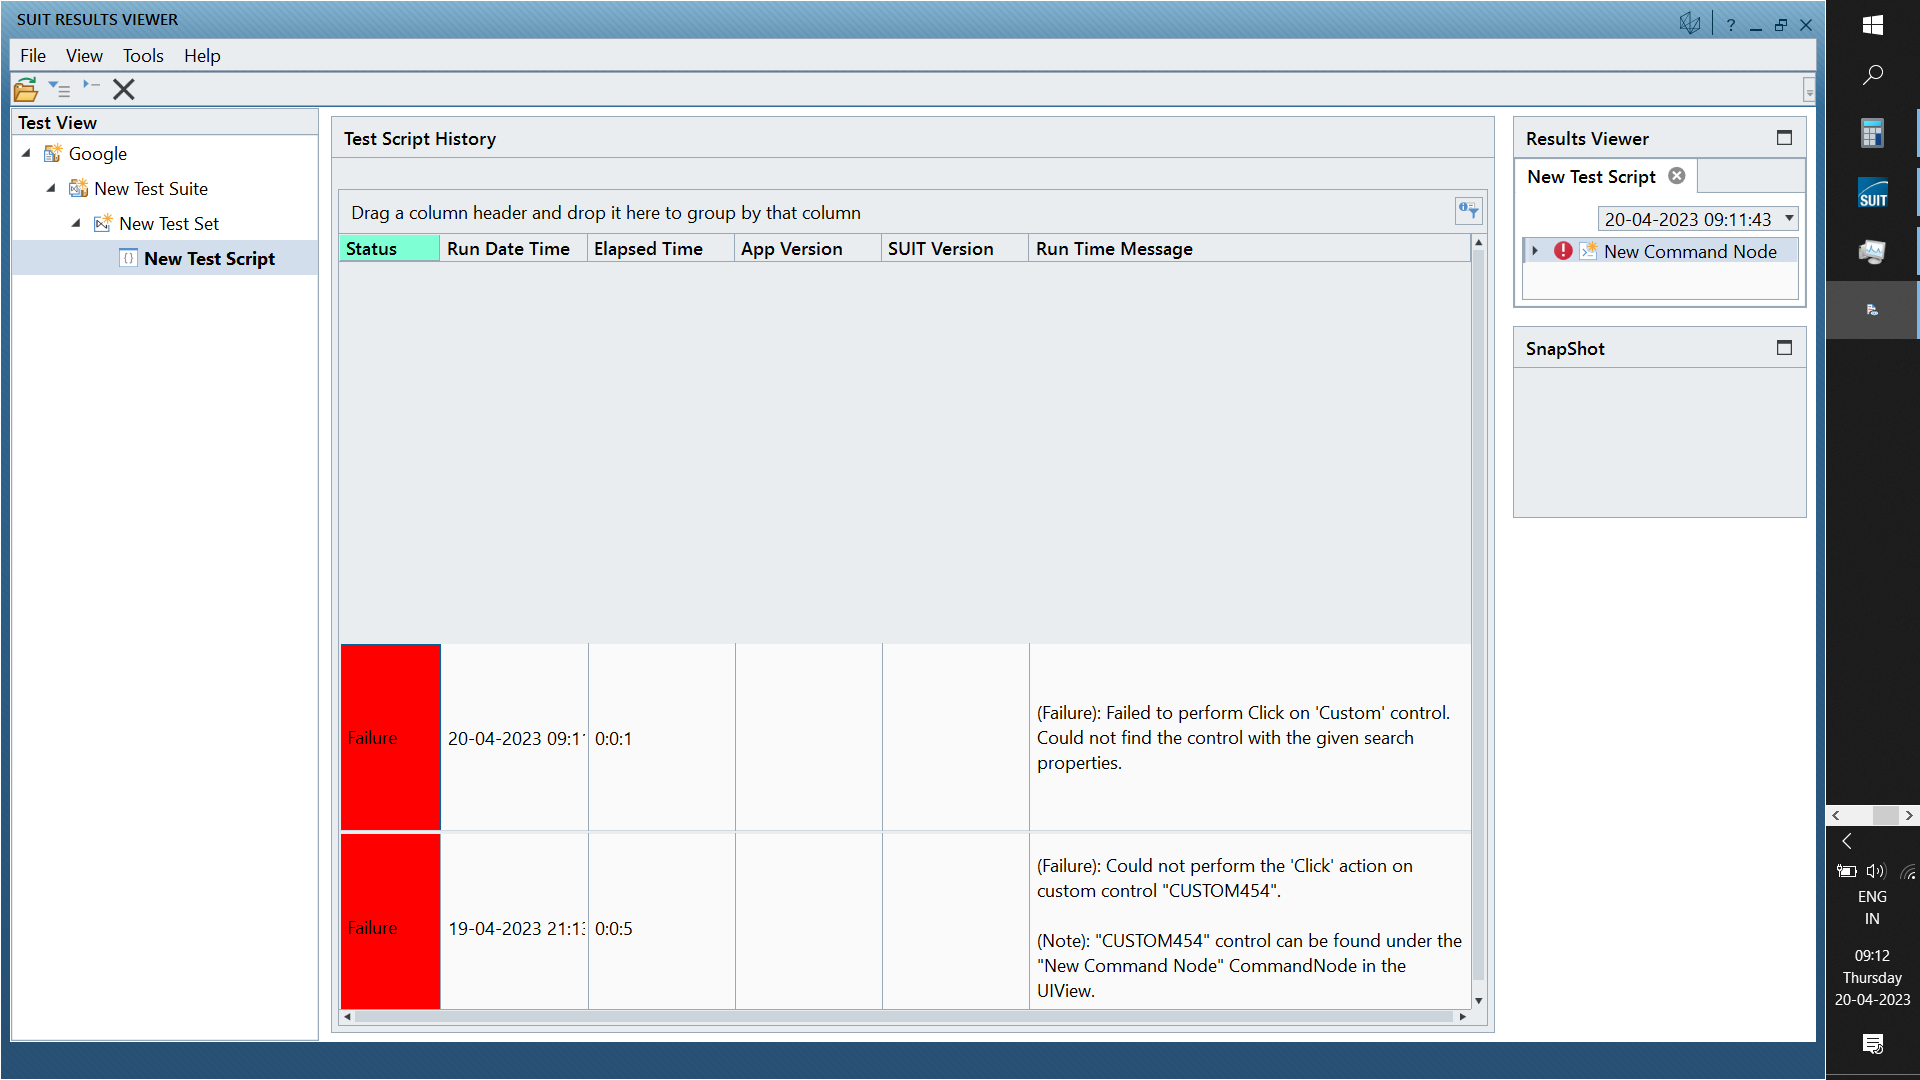Click the history grid vertical scrollbar down arrow
This screenshot has width=1920, height=1080.
click(x=1478, y=1000)
